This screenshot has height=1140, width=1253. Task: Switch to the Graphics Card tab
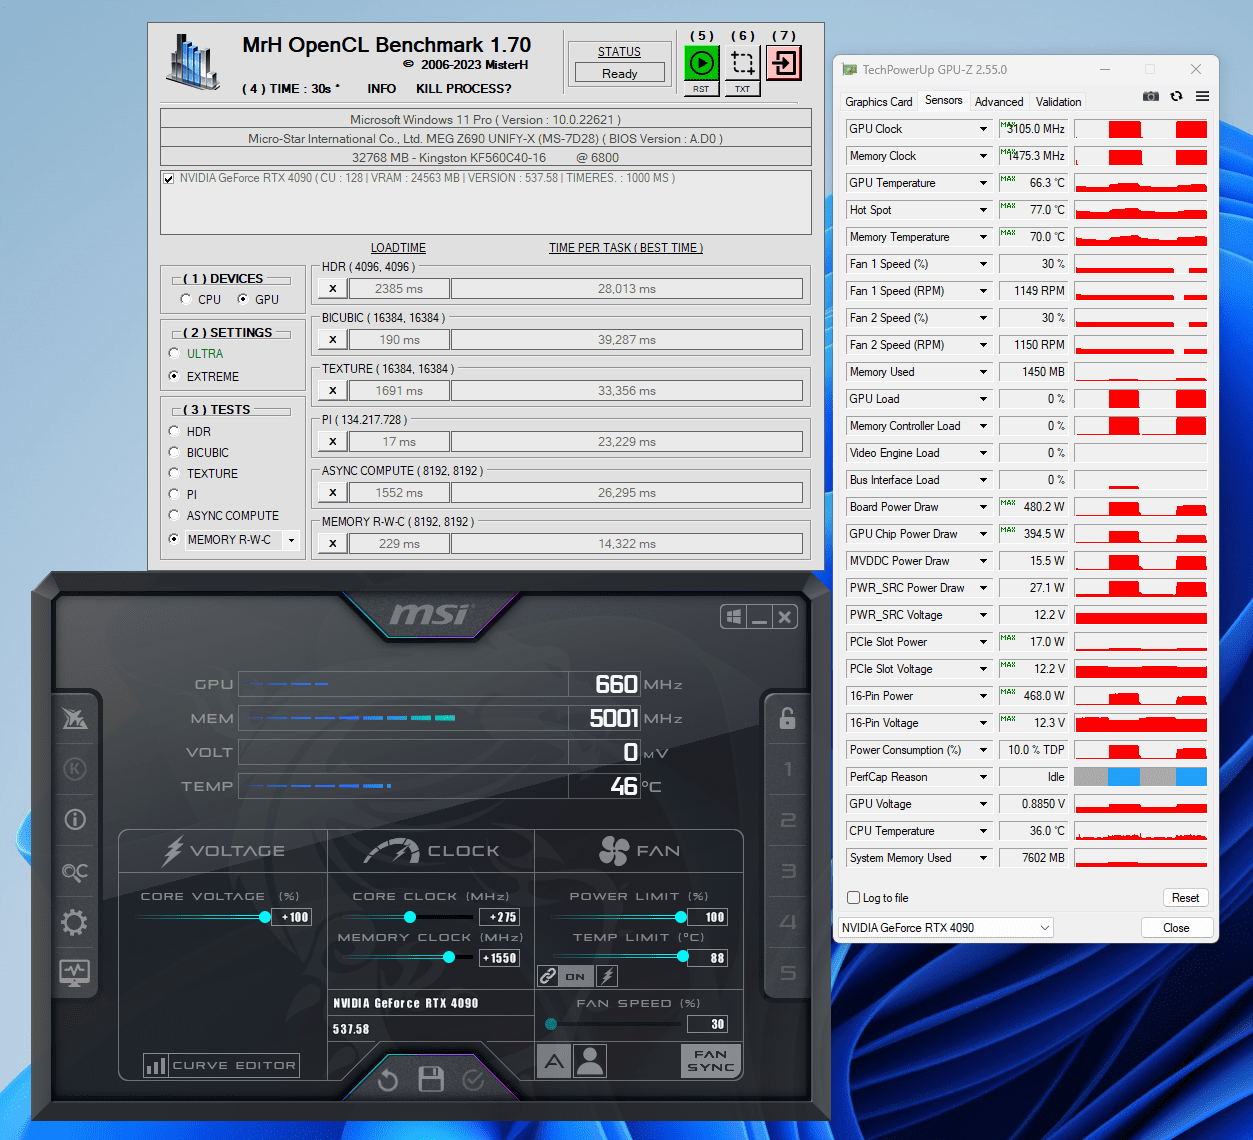(x=878, y=102)
